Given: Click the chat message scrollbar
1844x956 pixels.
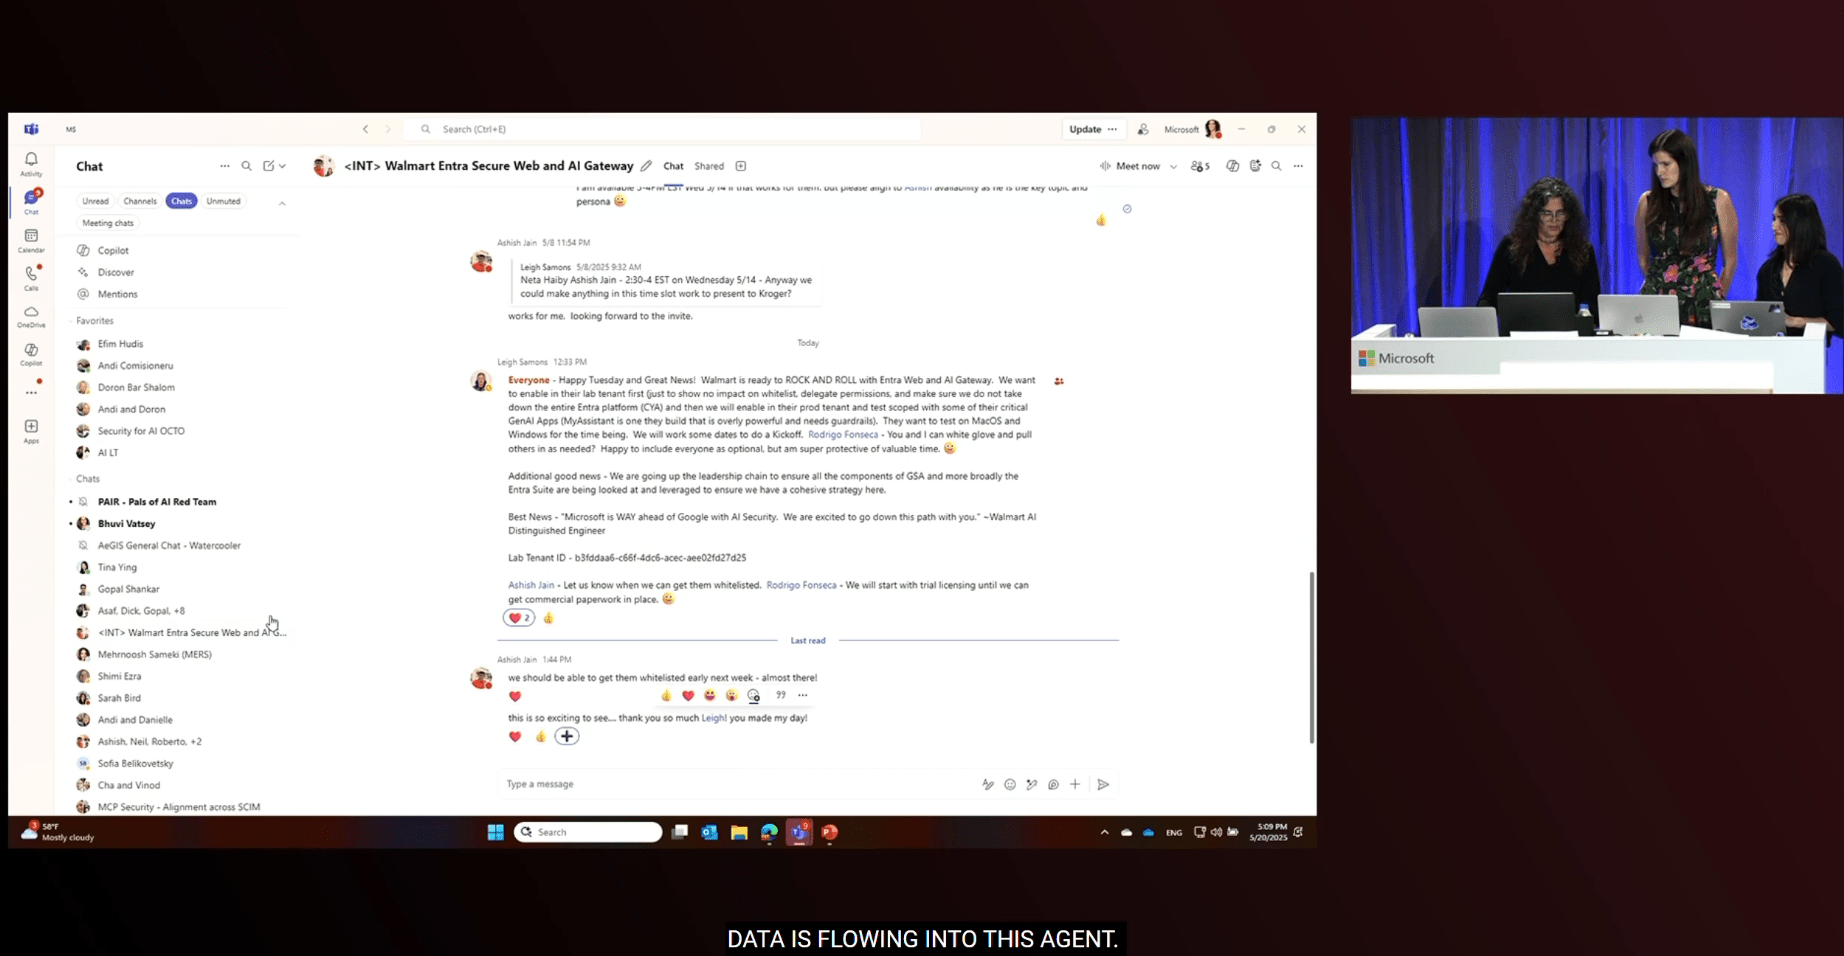Looking at the screenshot, I should 1311,657.
